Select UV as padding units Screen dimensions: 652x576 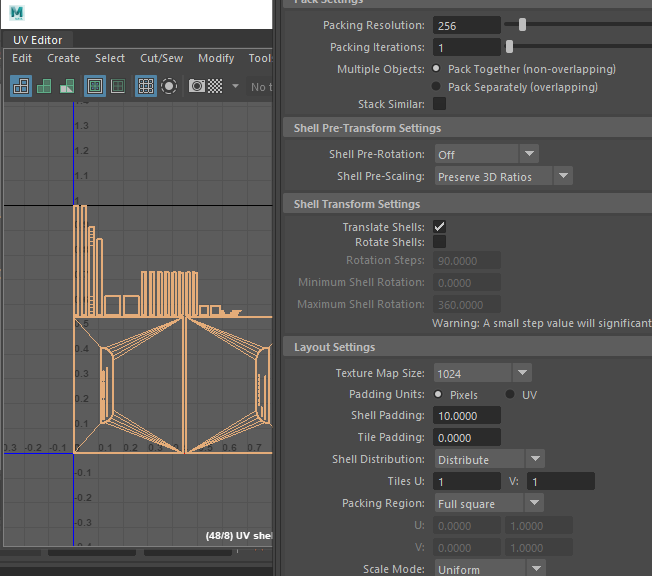(511, 395)
